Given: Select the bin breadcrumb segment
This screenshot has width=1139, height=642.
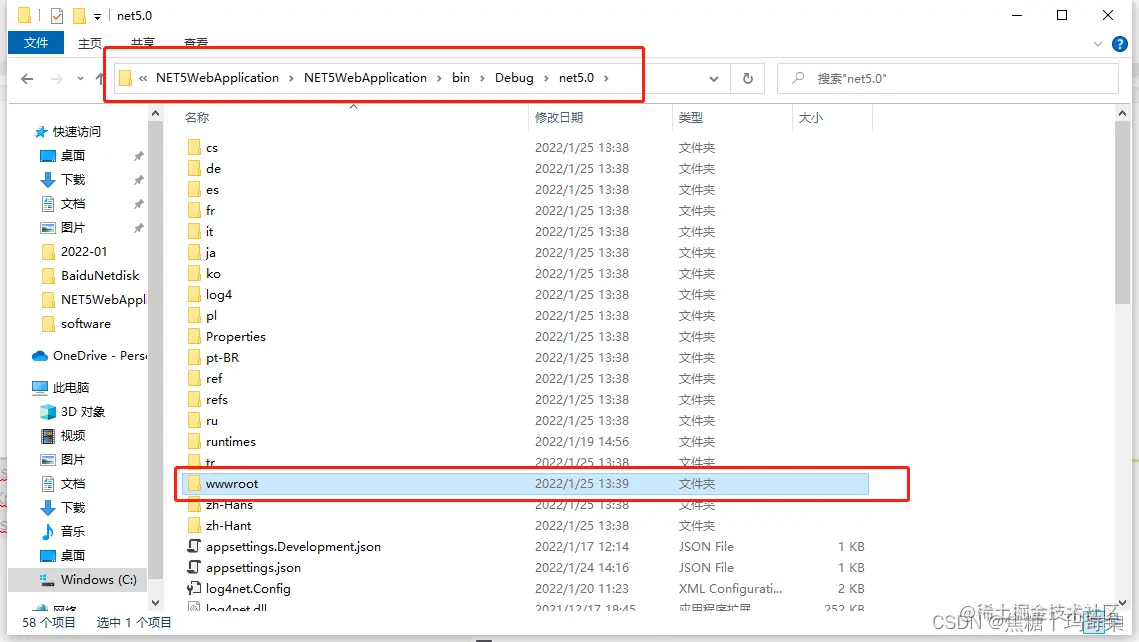Looking at the screenshot, I should point(461,78).
